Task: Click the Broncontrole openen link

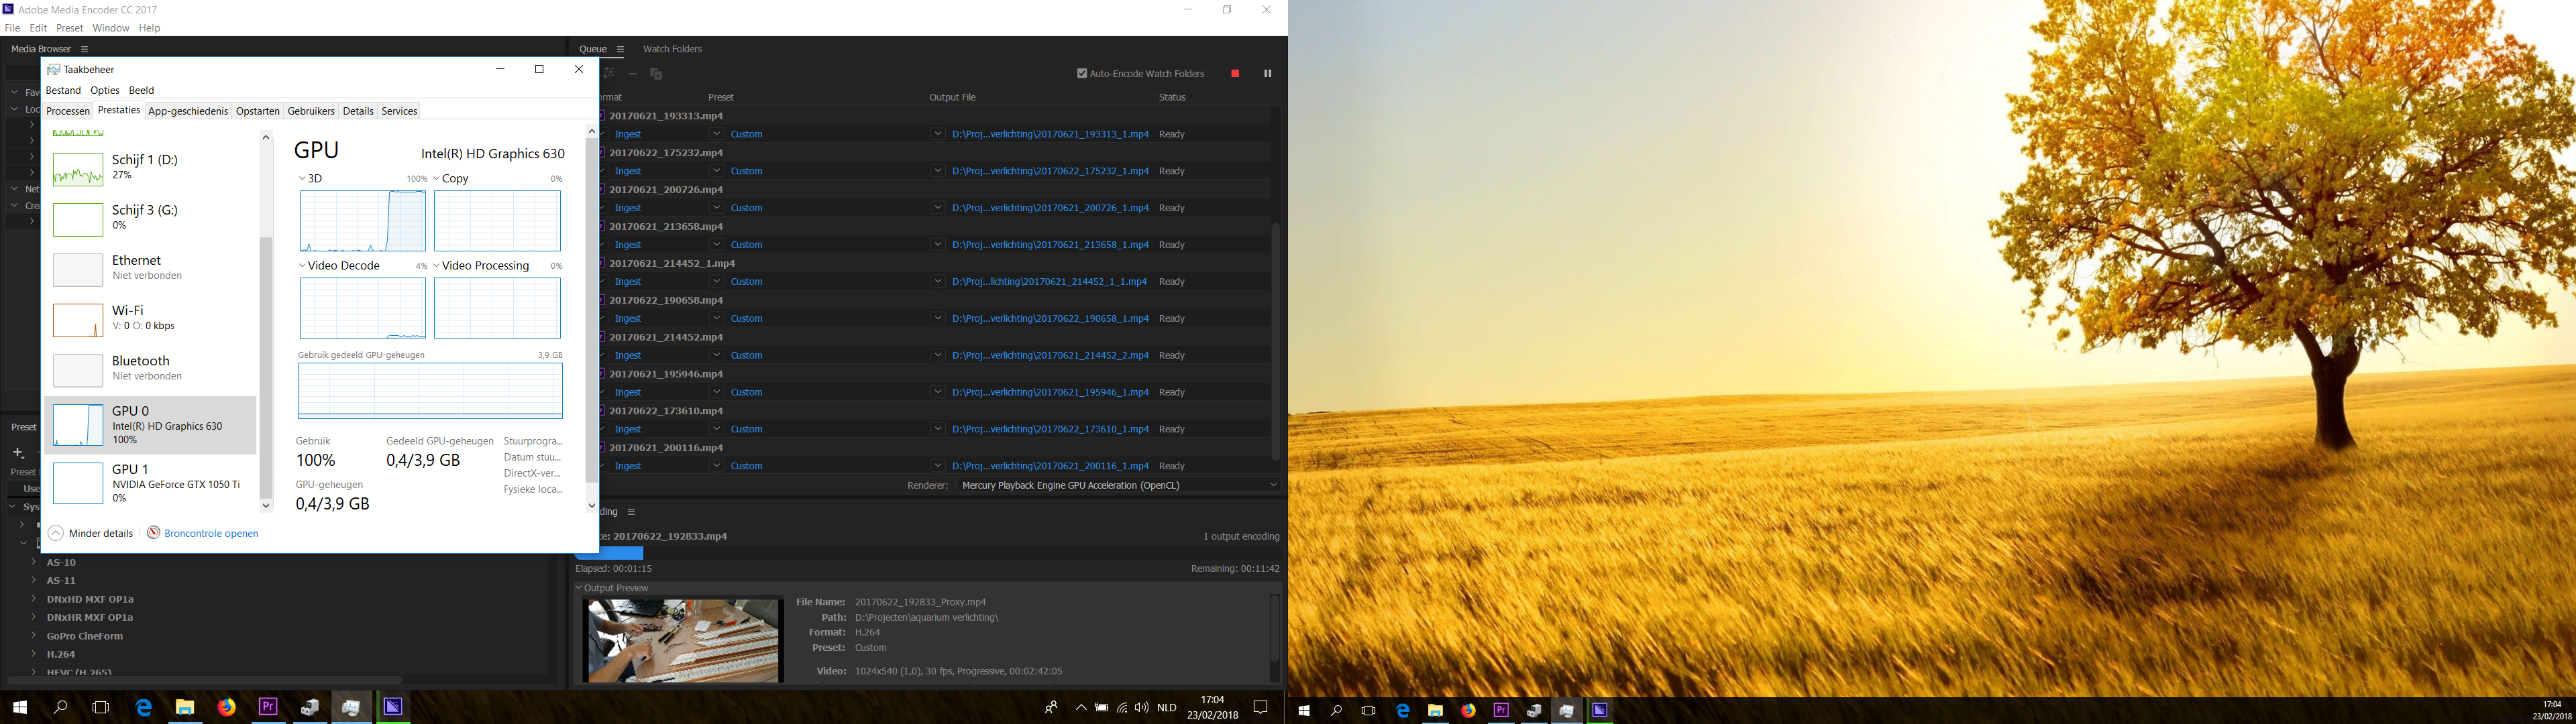Action: [x=211, y=533]
